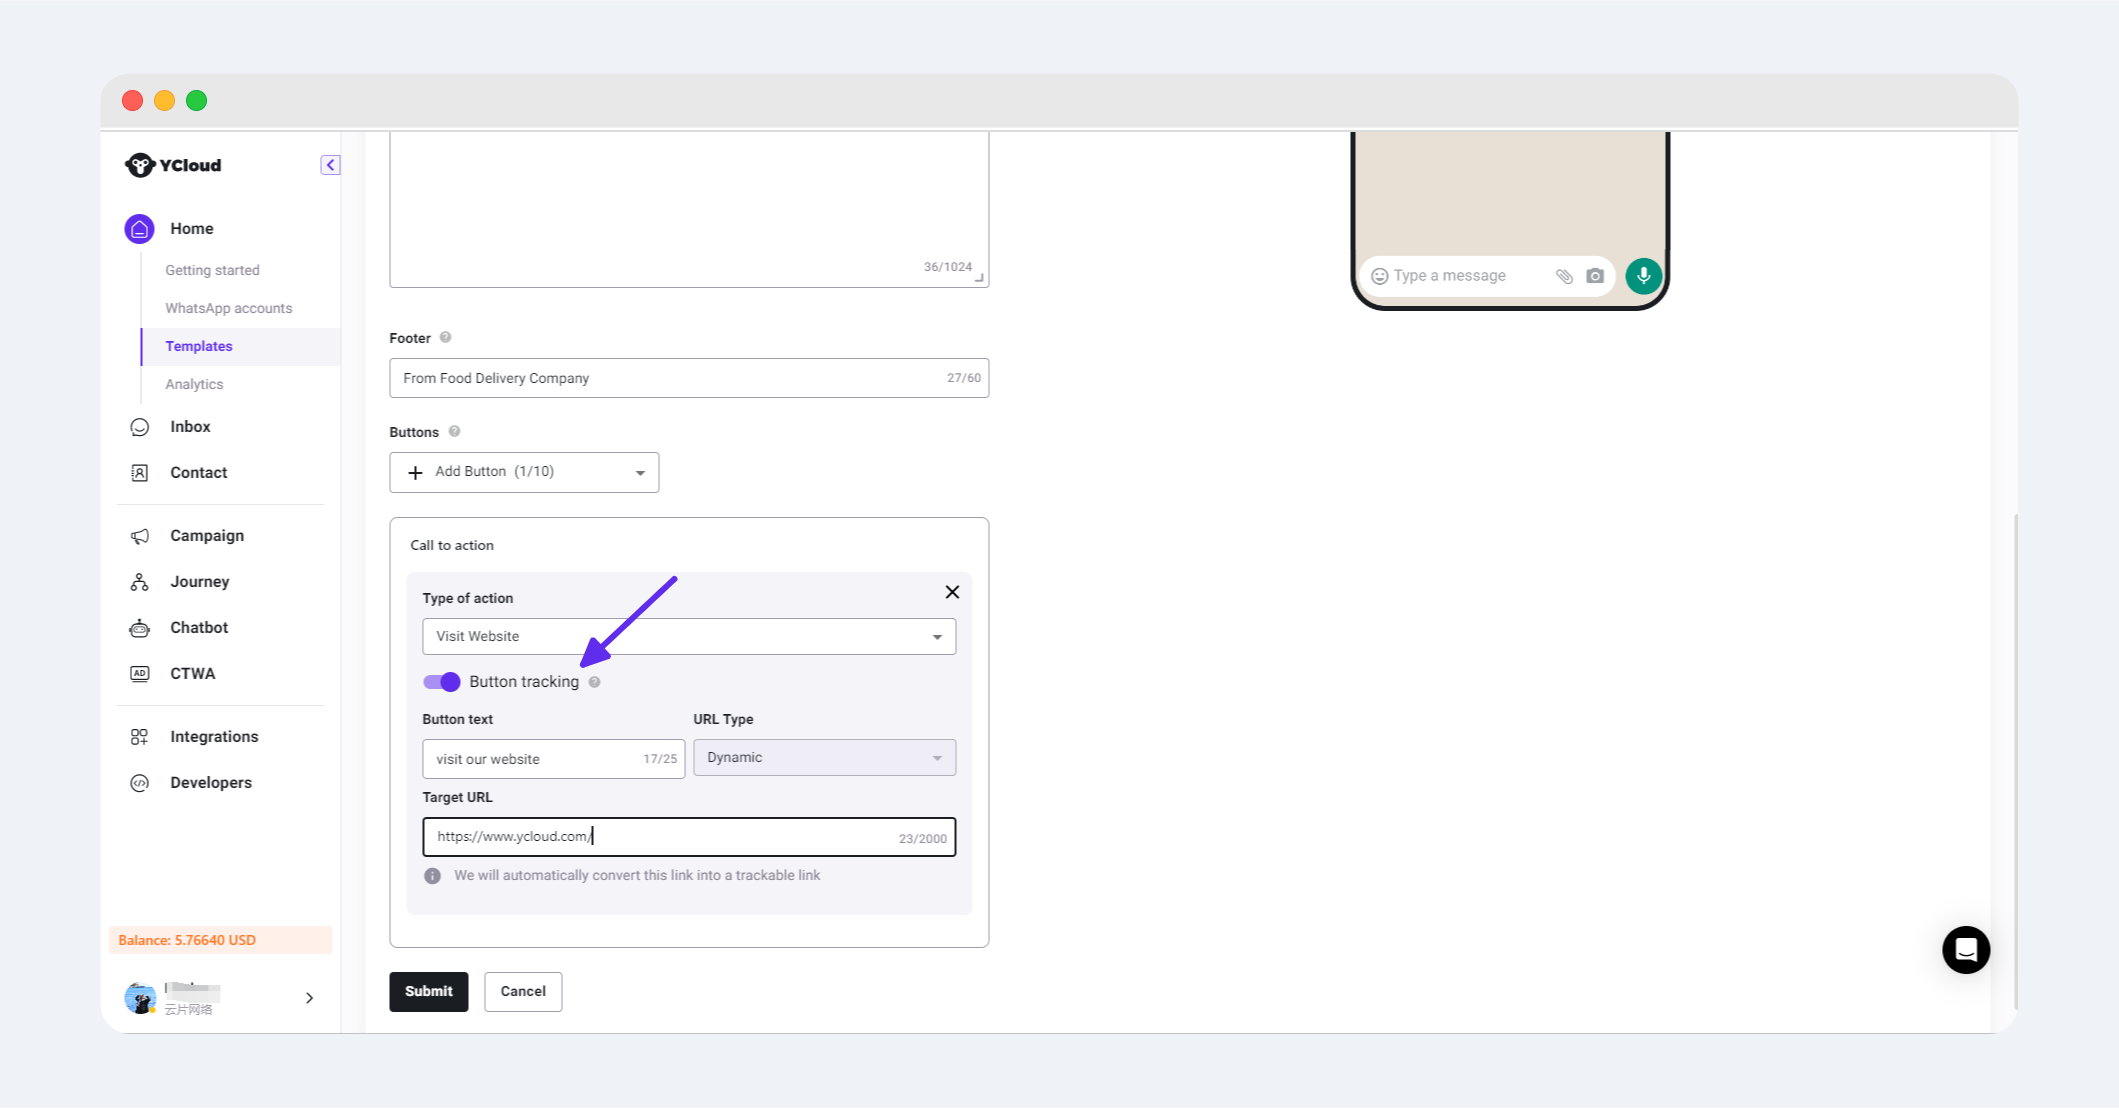Viewport: 2119px width, 1108px height.
Task: Go to Templates in the sidebar
Action: [x=199, y=346]
